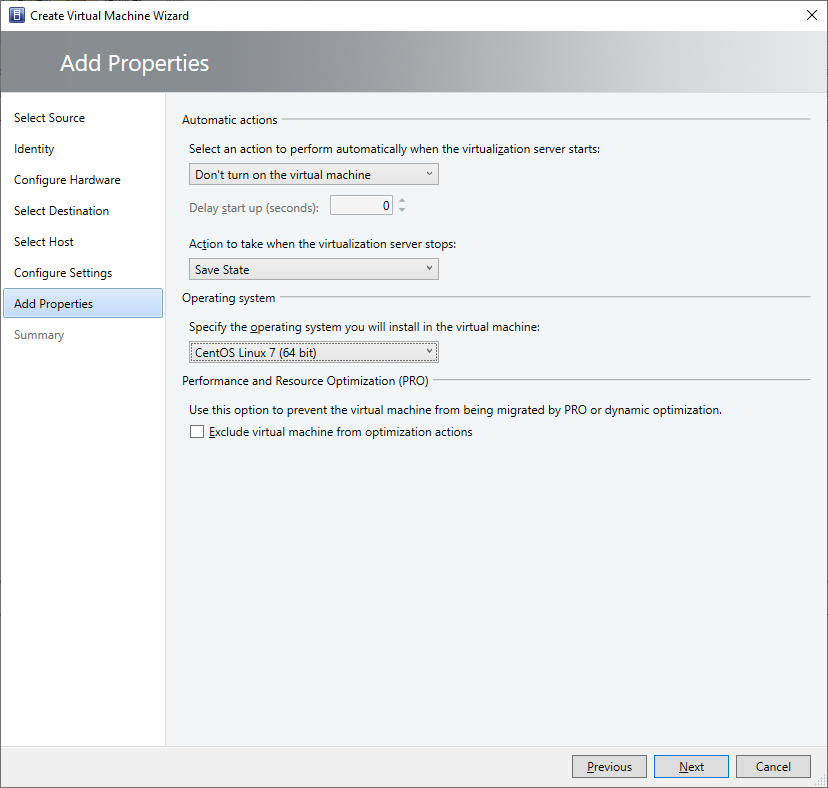This screenshot has width=828, height=788.
Task: Increase the delay start up value
Action: (402, 201)
